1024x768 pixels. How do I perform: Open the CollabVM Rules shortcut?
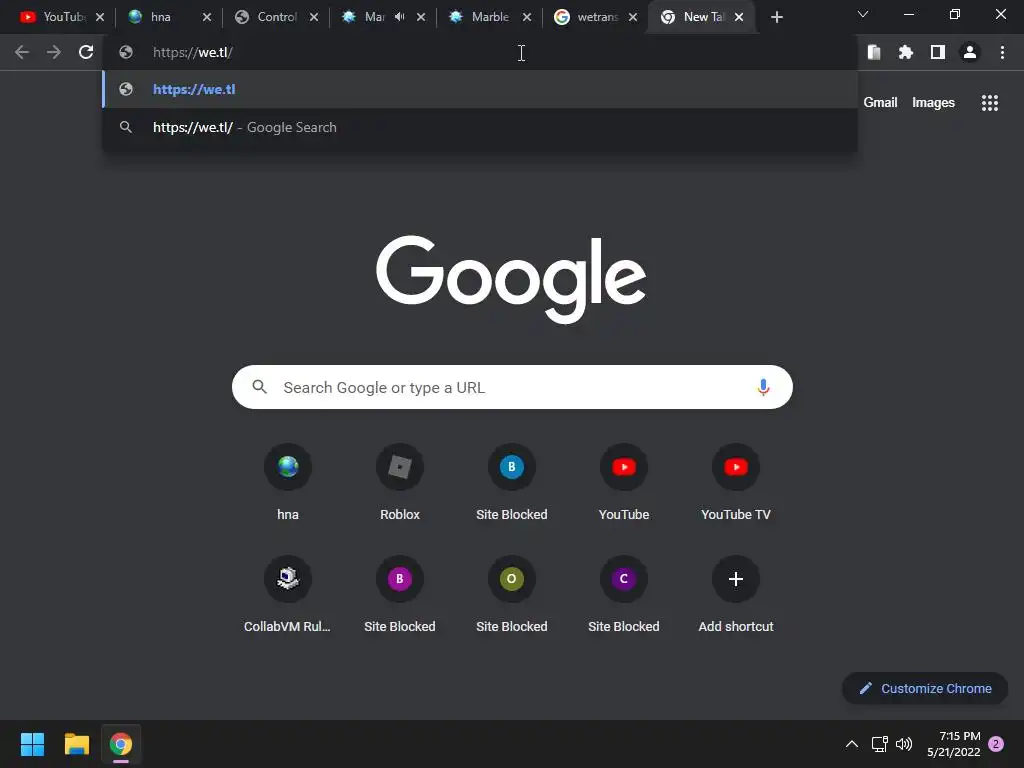(288, 594)
